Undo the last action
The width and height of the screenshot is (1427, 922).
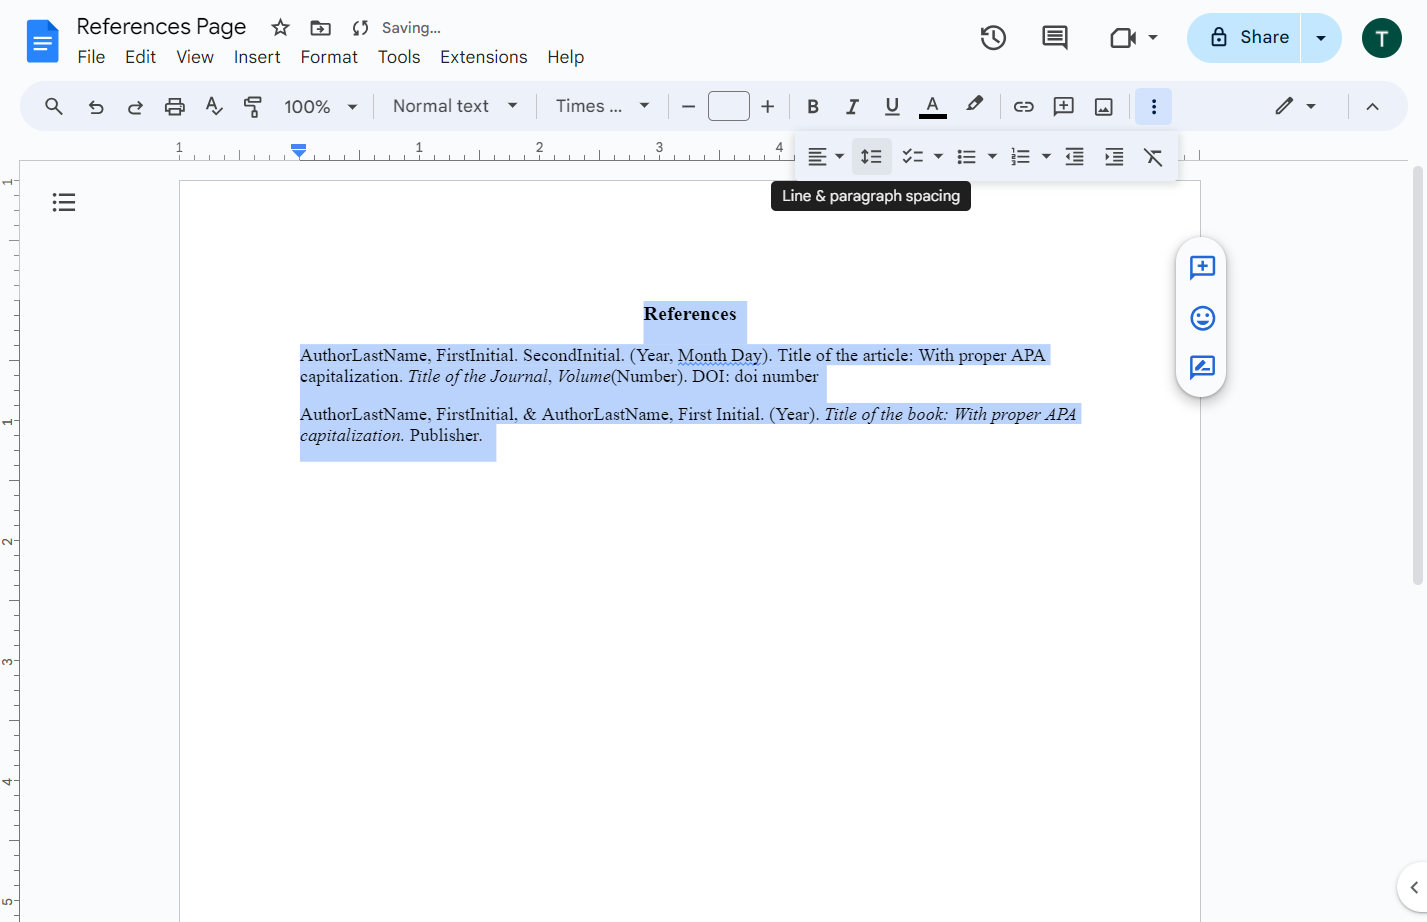pos(96,106)
